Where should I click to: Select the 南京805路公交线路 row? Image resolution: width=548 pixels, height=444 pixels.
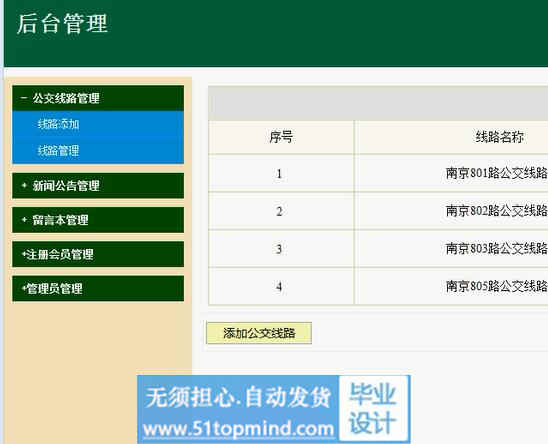click(x=378, y=286)
